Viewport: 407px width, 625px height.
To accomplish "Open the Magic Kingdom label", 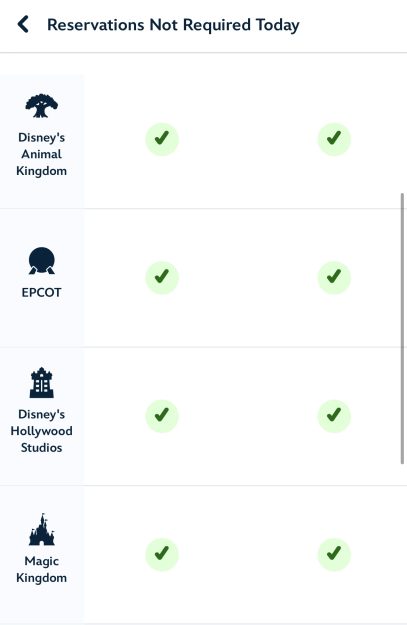I will click(x=41, y=569).
